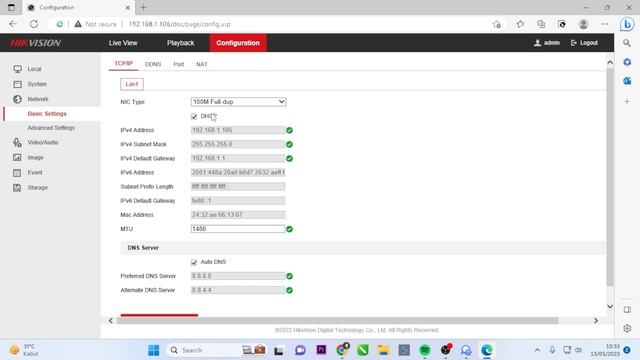Click the Mac Address field value
The width and height of the screenshot is (640, 360).
pos(238,215)
